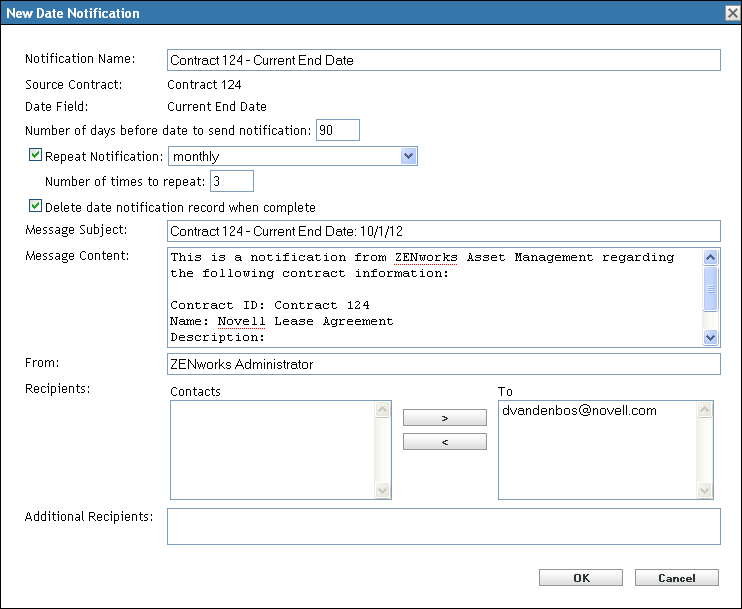Click the Notification Name text field

pyautogui.click(x=444, y=60)
